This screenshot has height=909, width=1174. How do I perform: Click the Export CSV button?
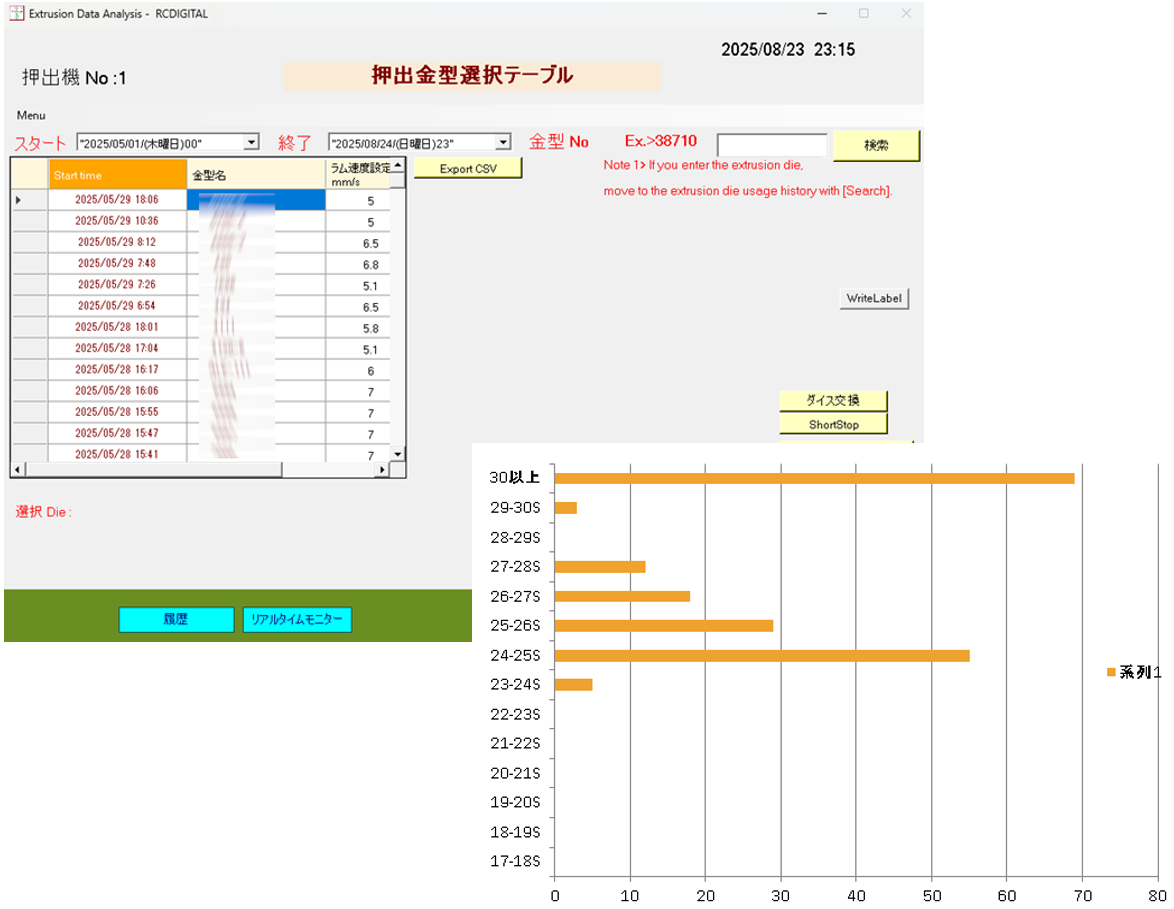(468, 169)
